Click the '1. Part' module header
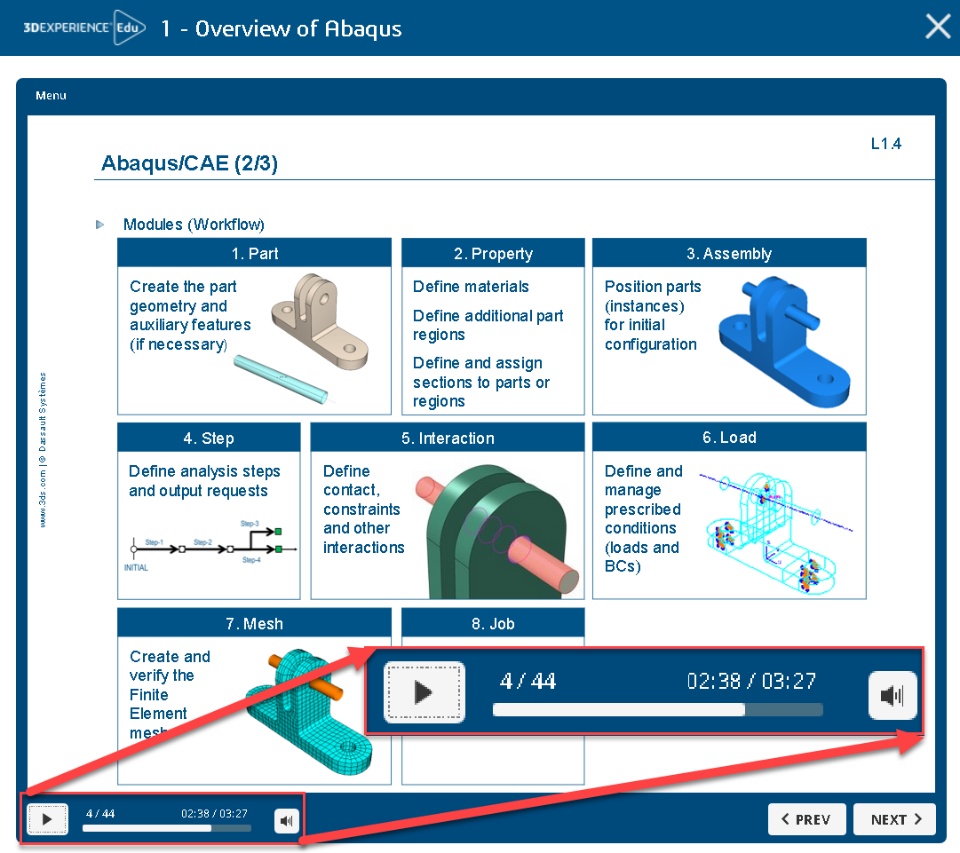The height and width of the screenshot is (853, 960). [x=254, y=253]
